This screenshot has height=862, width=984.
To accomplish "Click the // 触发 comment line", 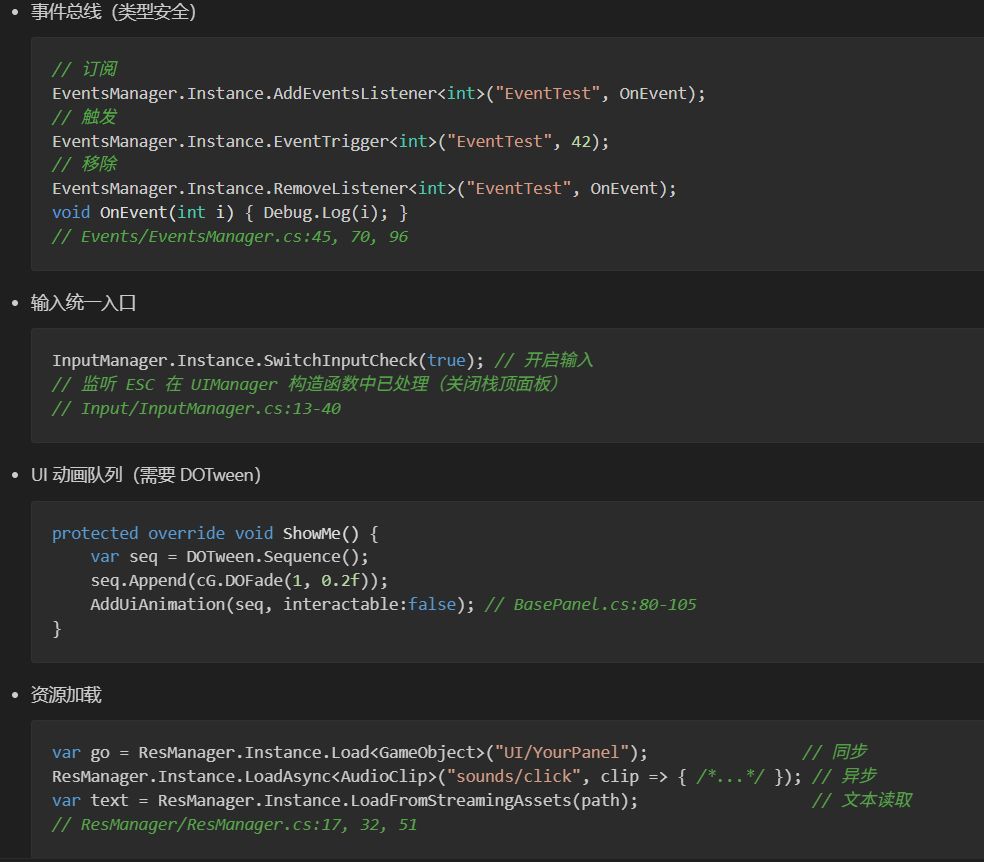I will coord(84,117).
